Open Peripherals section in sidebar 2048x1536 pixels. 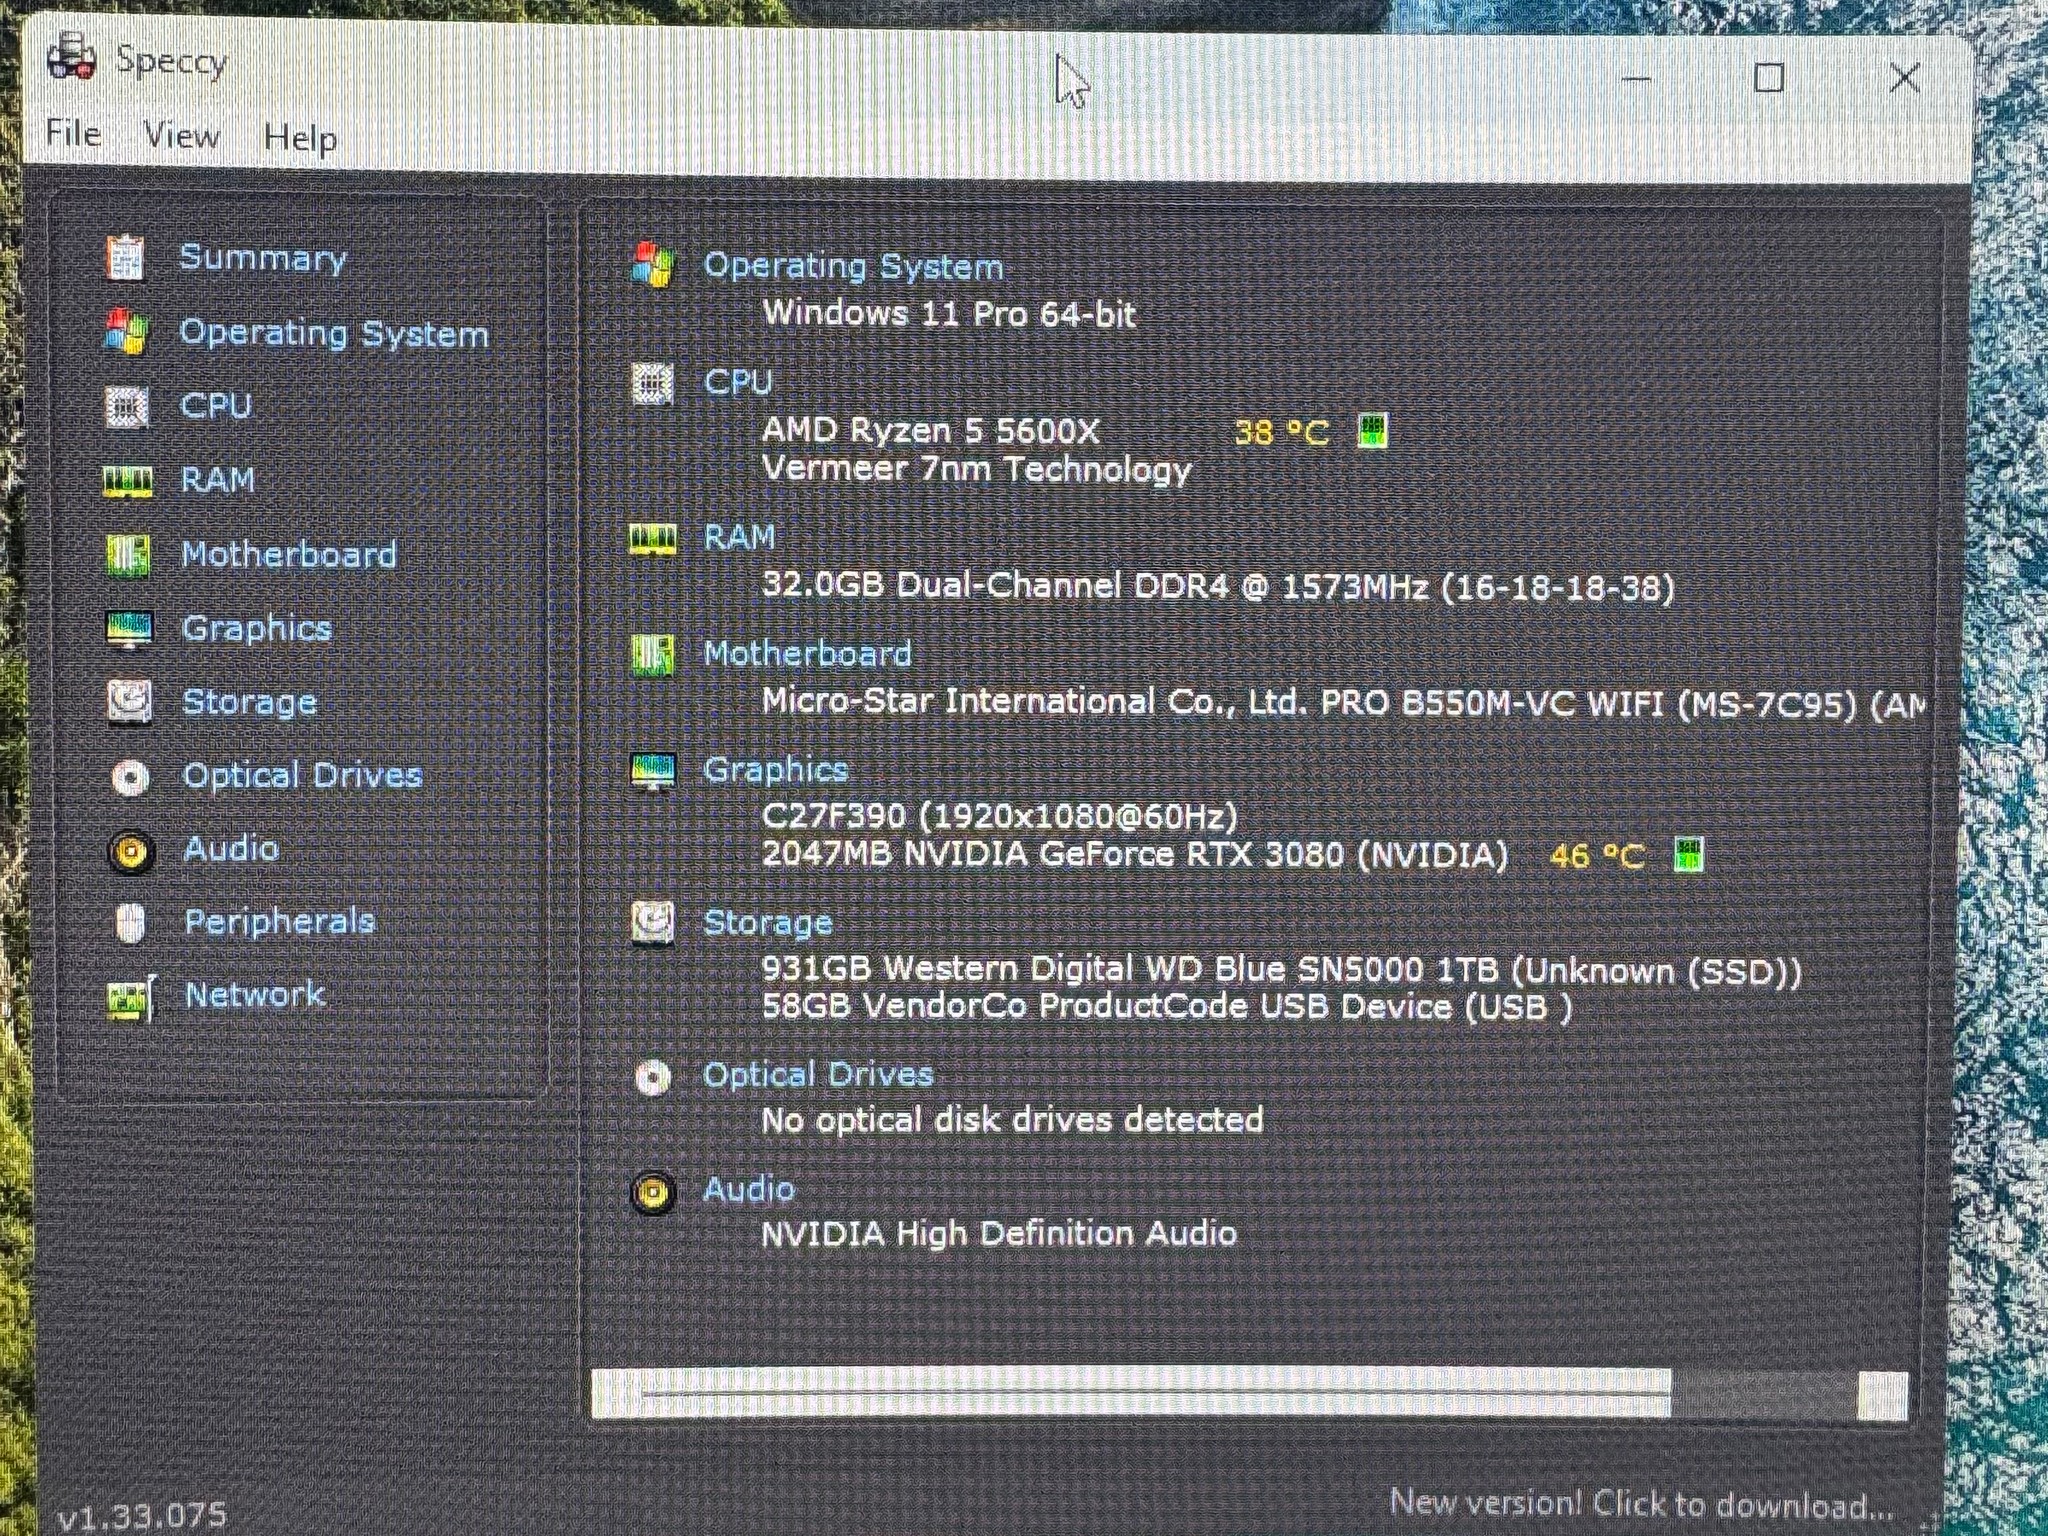click(x=280, y=922)
